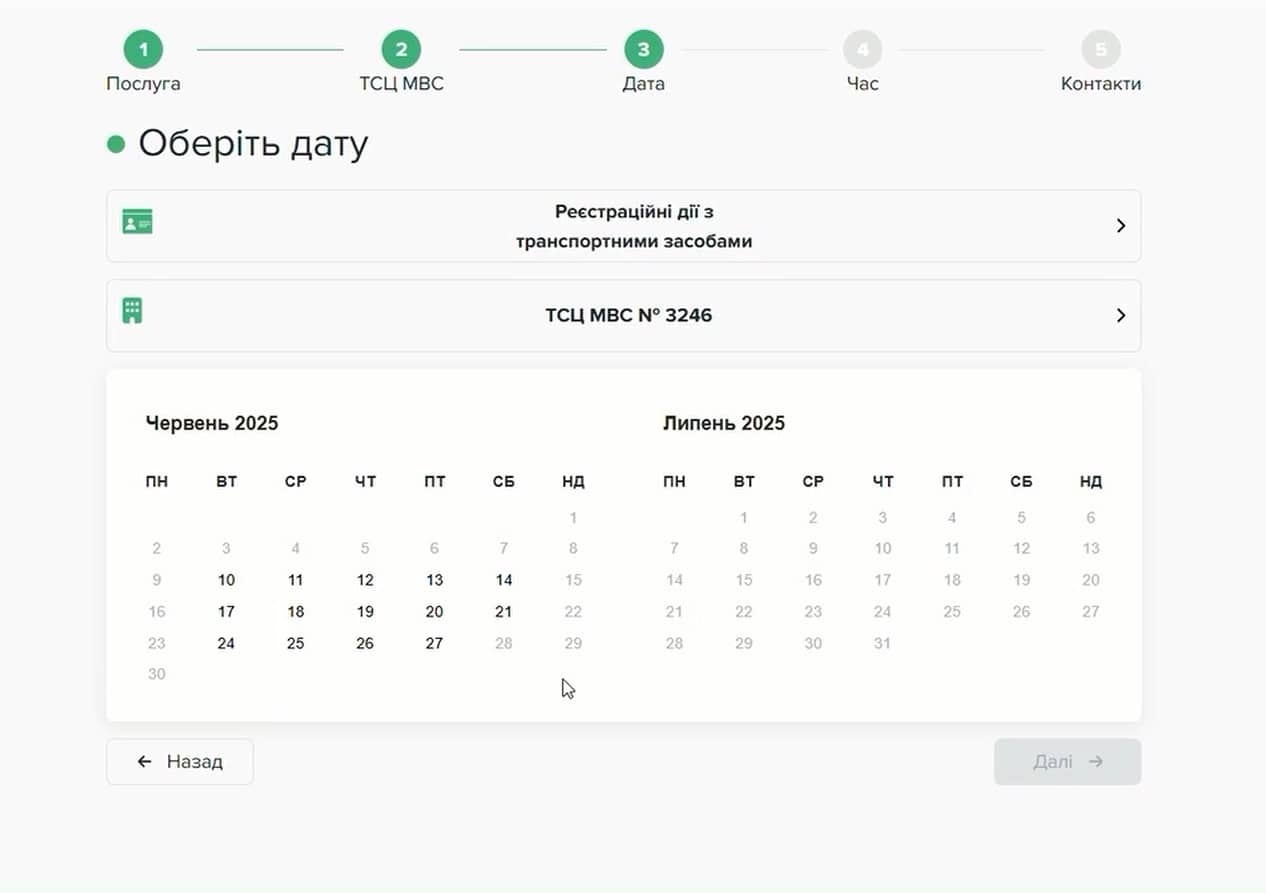Viewport: 1266px width, 893px height.
Task: Click July 31 in the Липень calendar
Action: (x=882, y=643)
